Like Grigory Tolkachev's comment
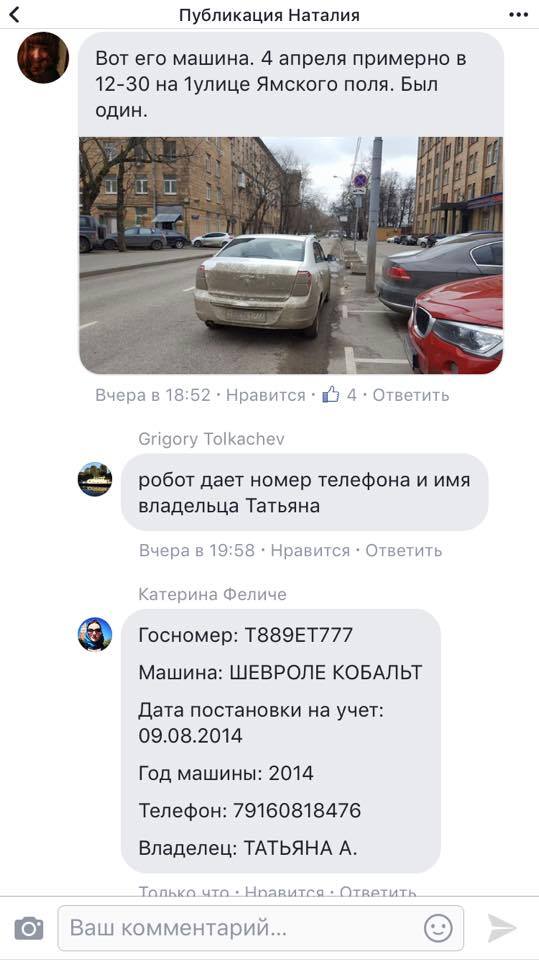539x960 pixels. 310,550
